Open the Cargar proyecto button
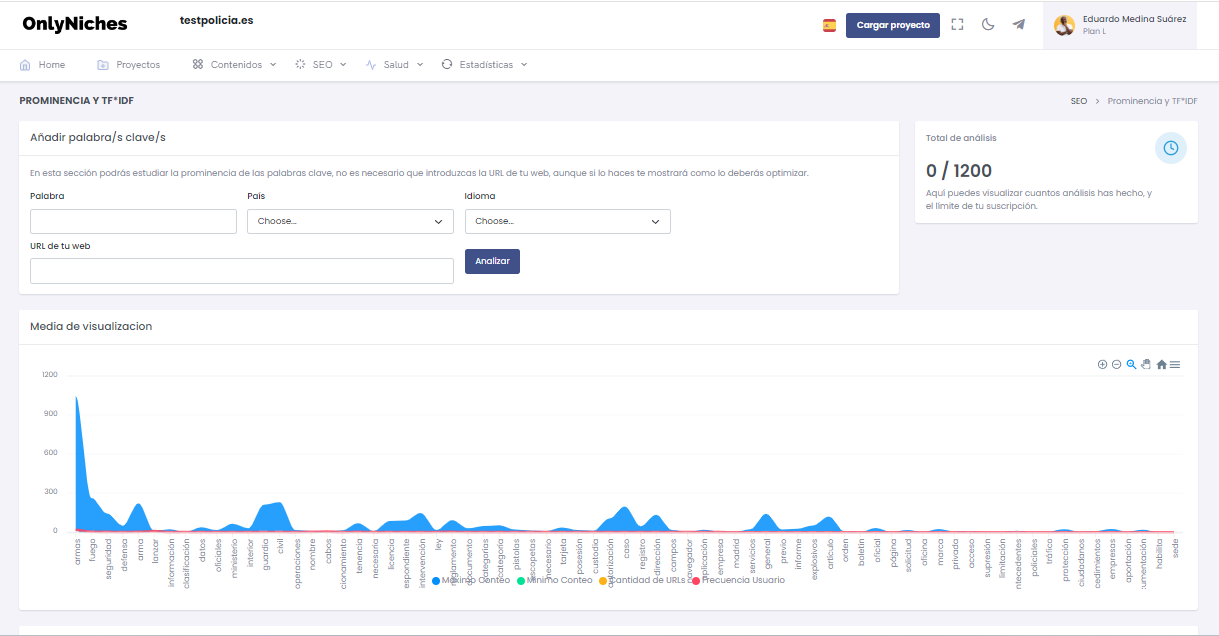1219x636 pixels. 892,24
